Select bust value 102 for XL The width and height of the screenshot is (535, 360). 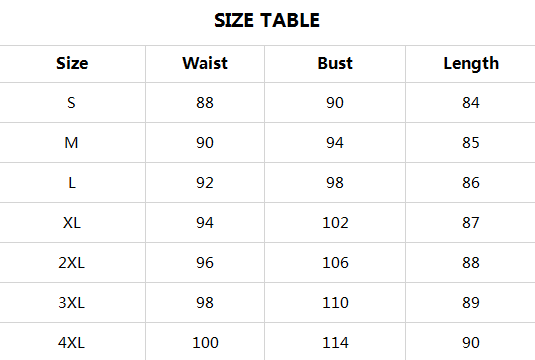click(335, 223)
